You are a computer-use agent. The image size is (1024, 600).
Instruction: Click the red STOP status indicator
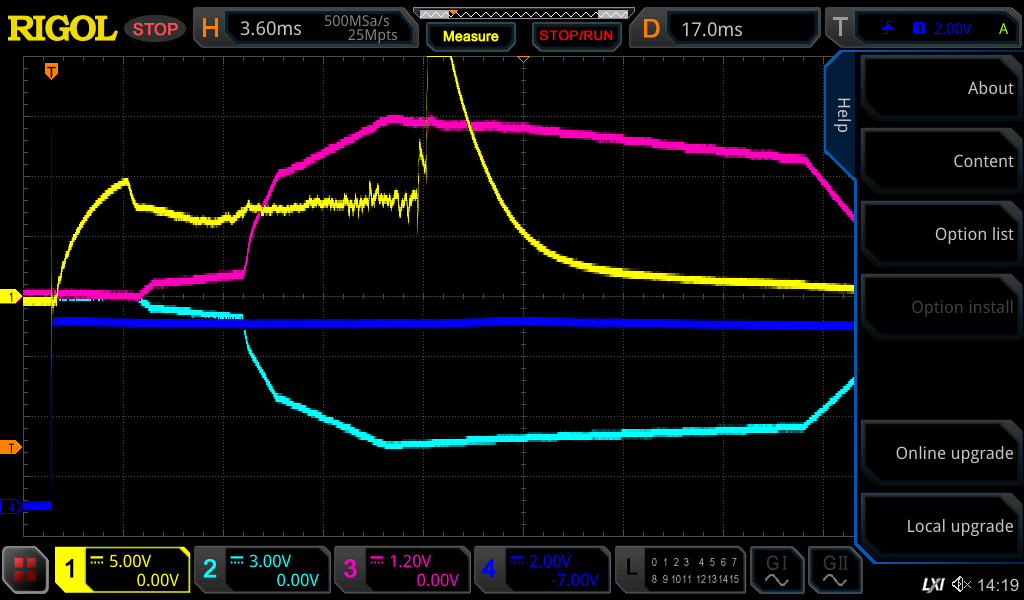pos(154,29)
